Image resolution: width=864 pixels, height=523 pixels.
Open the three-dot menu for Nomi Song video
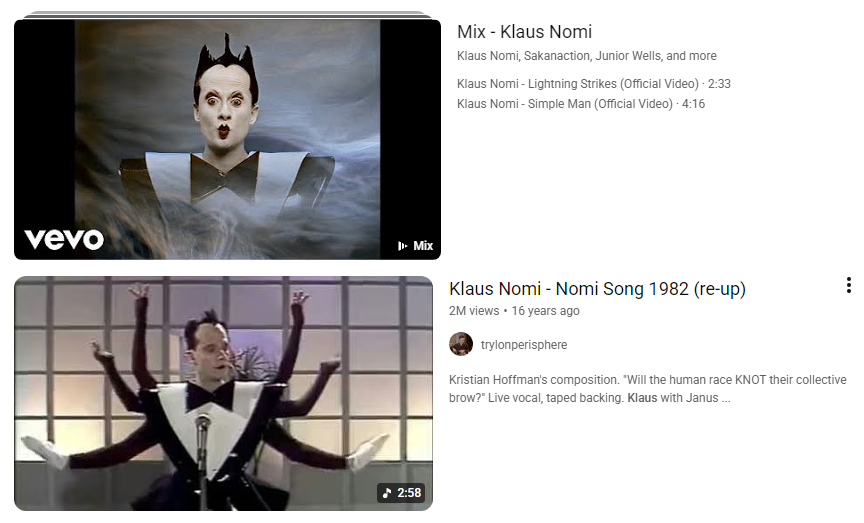pos(849,285)
